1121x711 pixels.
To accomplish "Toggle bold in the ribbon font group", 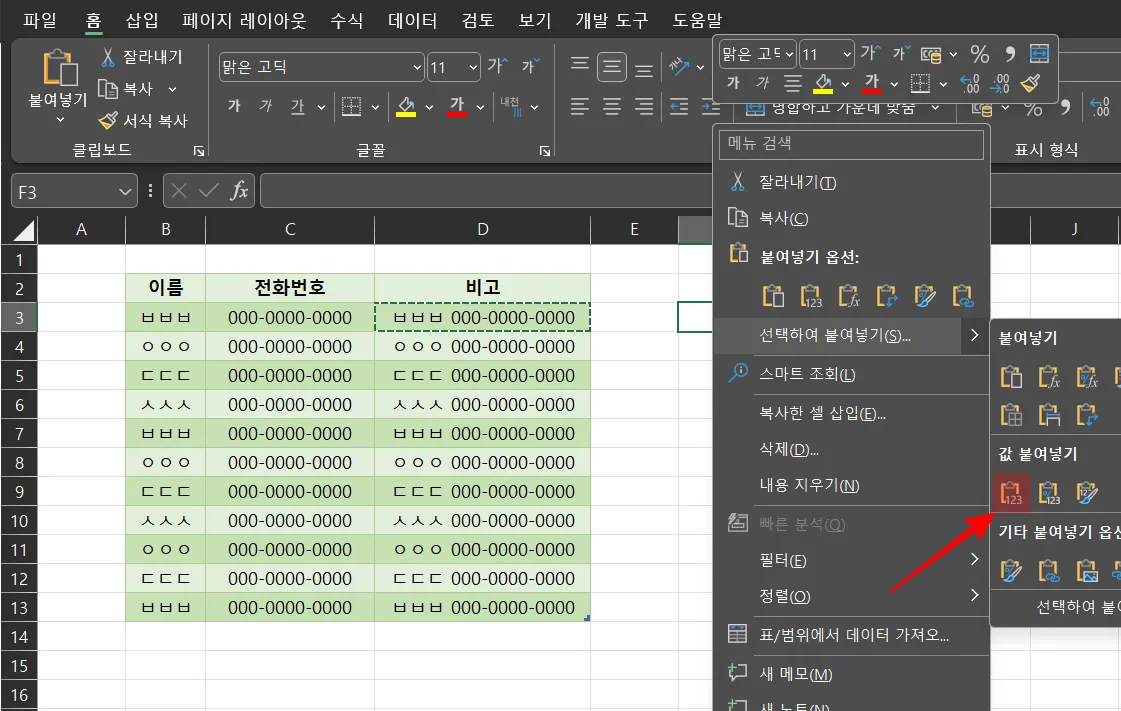I will point(234,106).
